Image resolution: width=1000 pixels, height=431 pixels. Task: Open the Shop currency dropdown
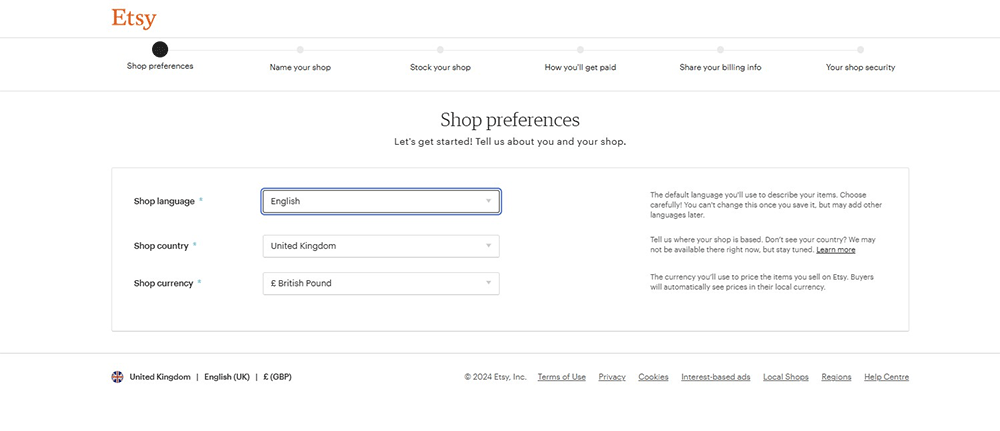(381, 283)
